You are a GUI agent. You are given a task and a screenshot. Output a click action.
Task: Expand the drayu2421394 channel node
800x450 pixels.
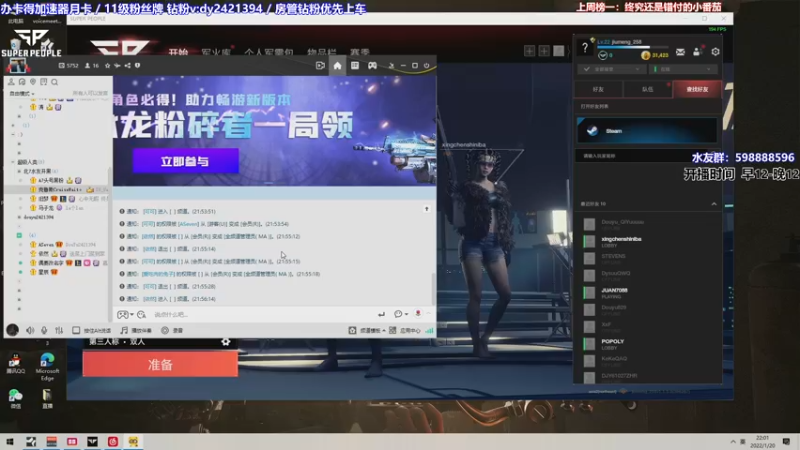pyautogui.click(x=19, y=217)
